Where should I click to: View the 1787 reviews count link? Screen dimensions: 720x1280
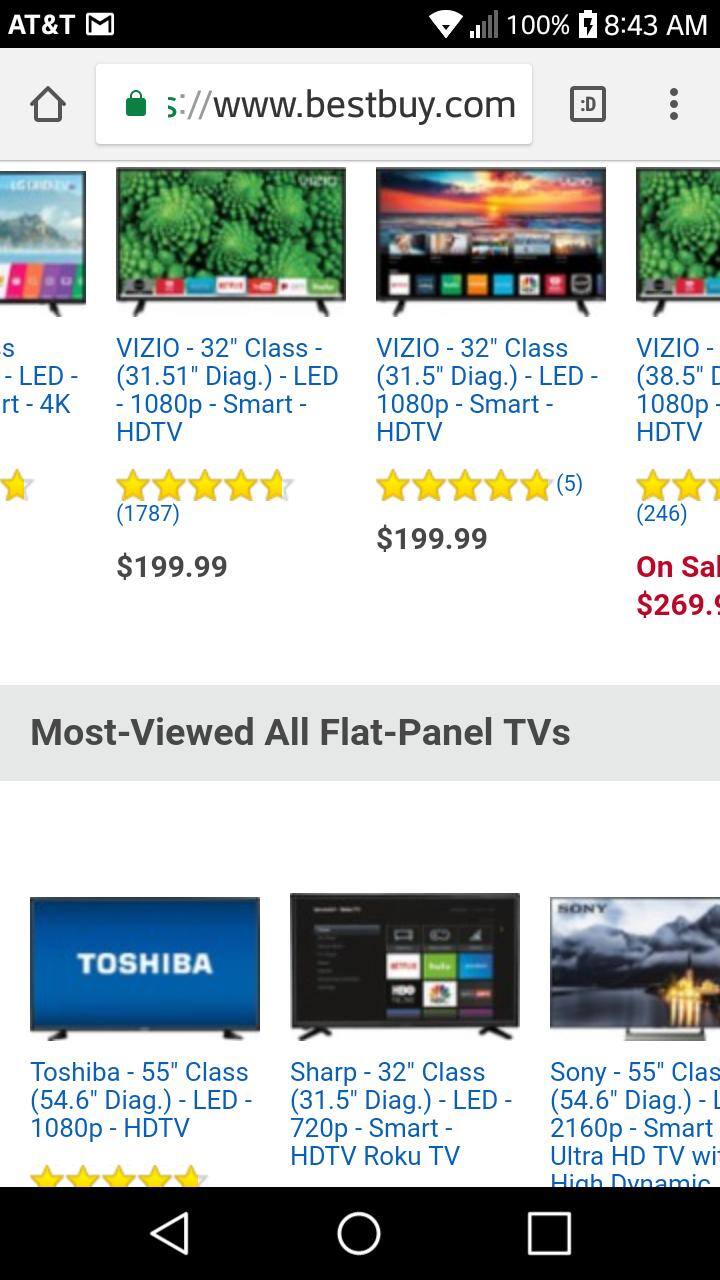148,513
